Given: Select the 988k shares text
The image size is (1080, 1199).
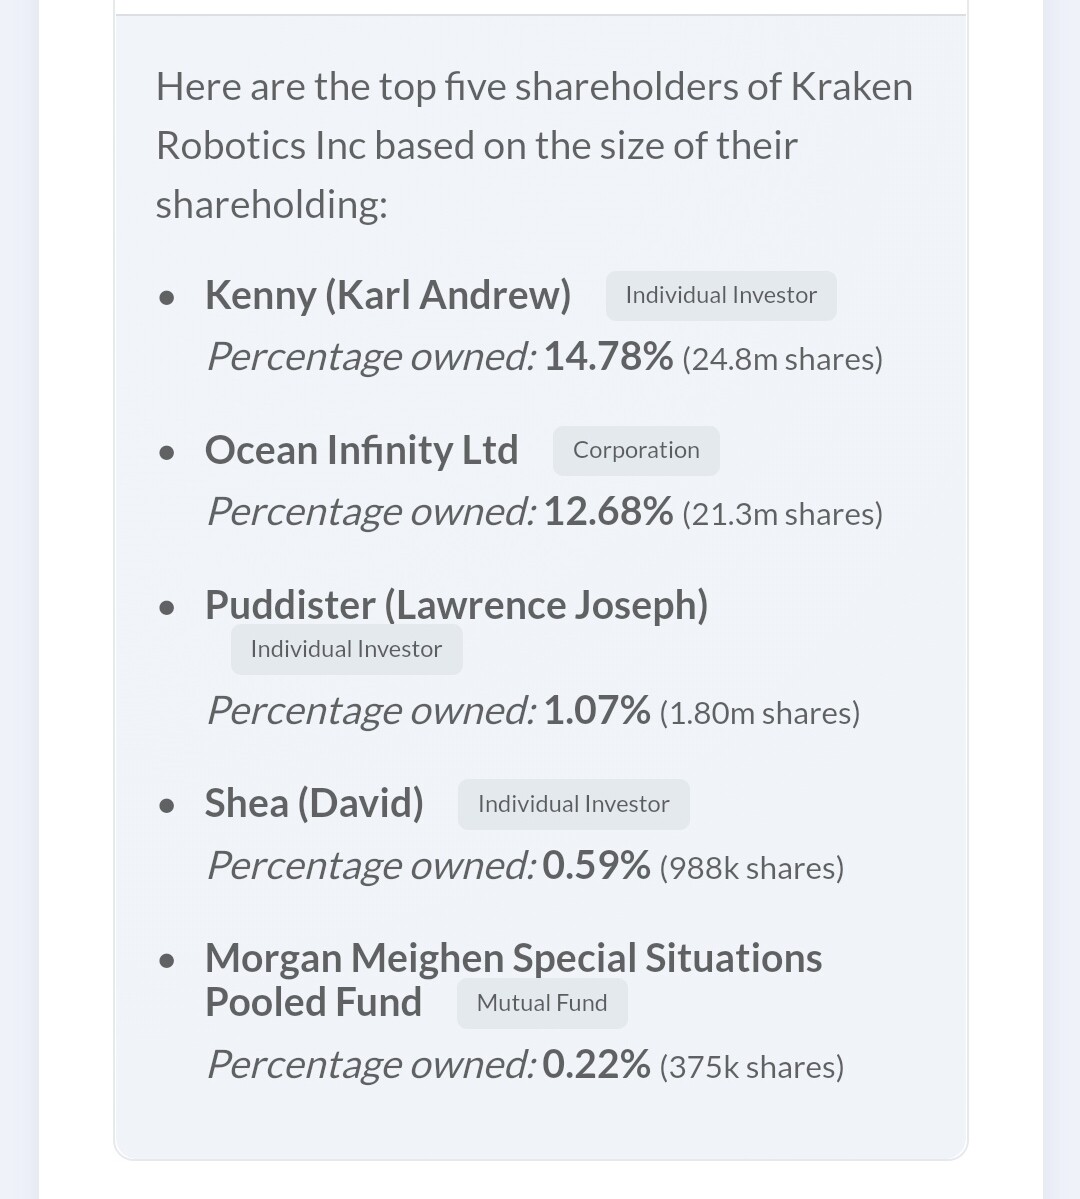Looking at the screenshot, I should click(x=752, y=868).
